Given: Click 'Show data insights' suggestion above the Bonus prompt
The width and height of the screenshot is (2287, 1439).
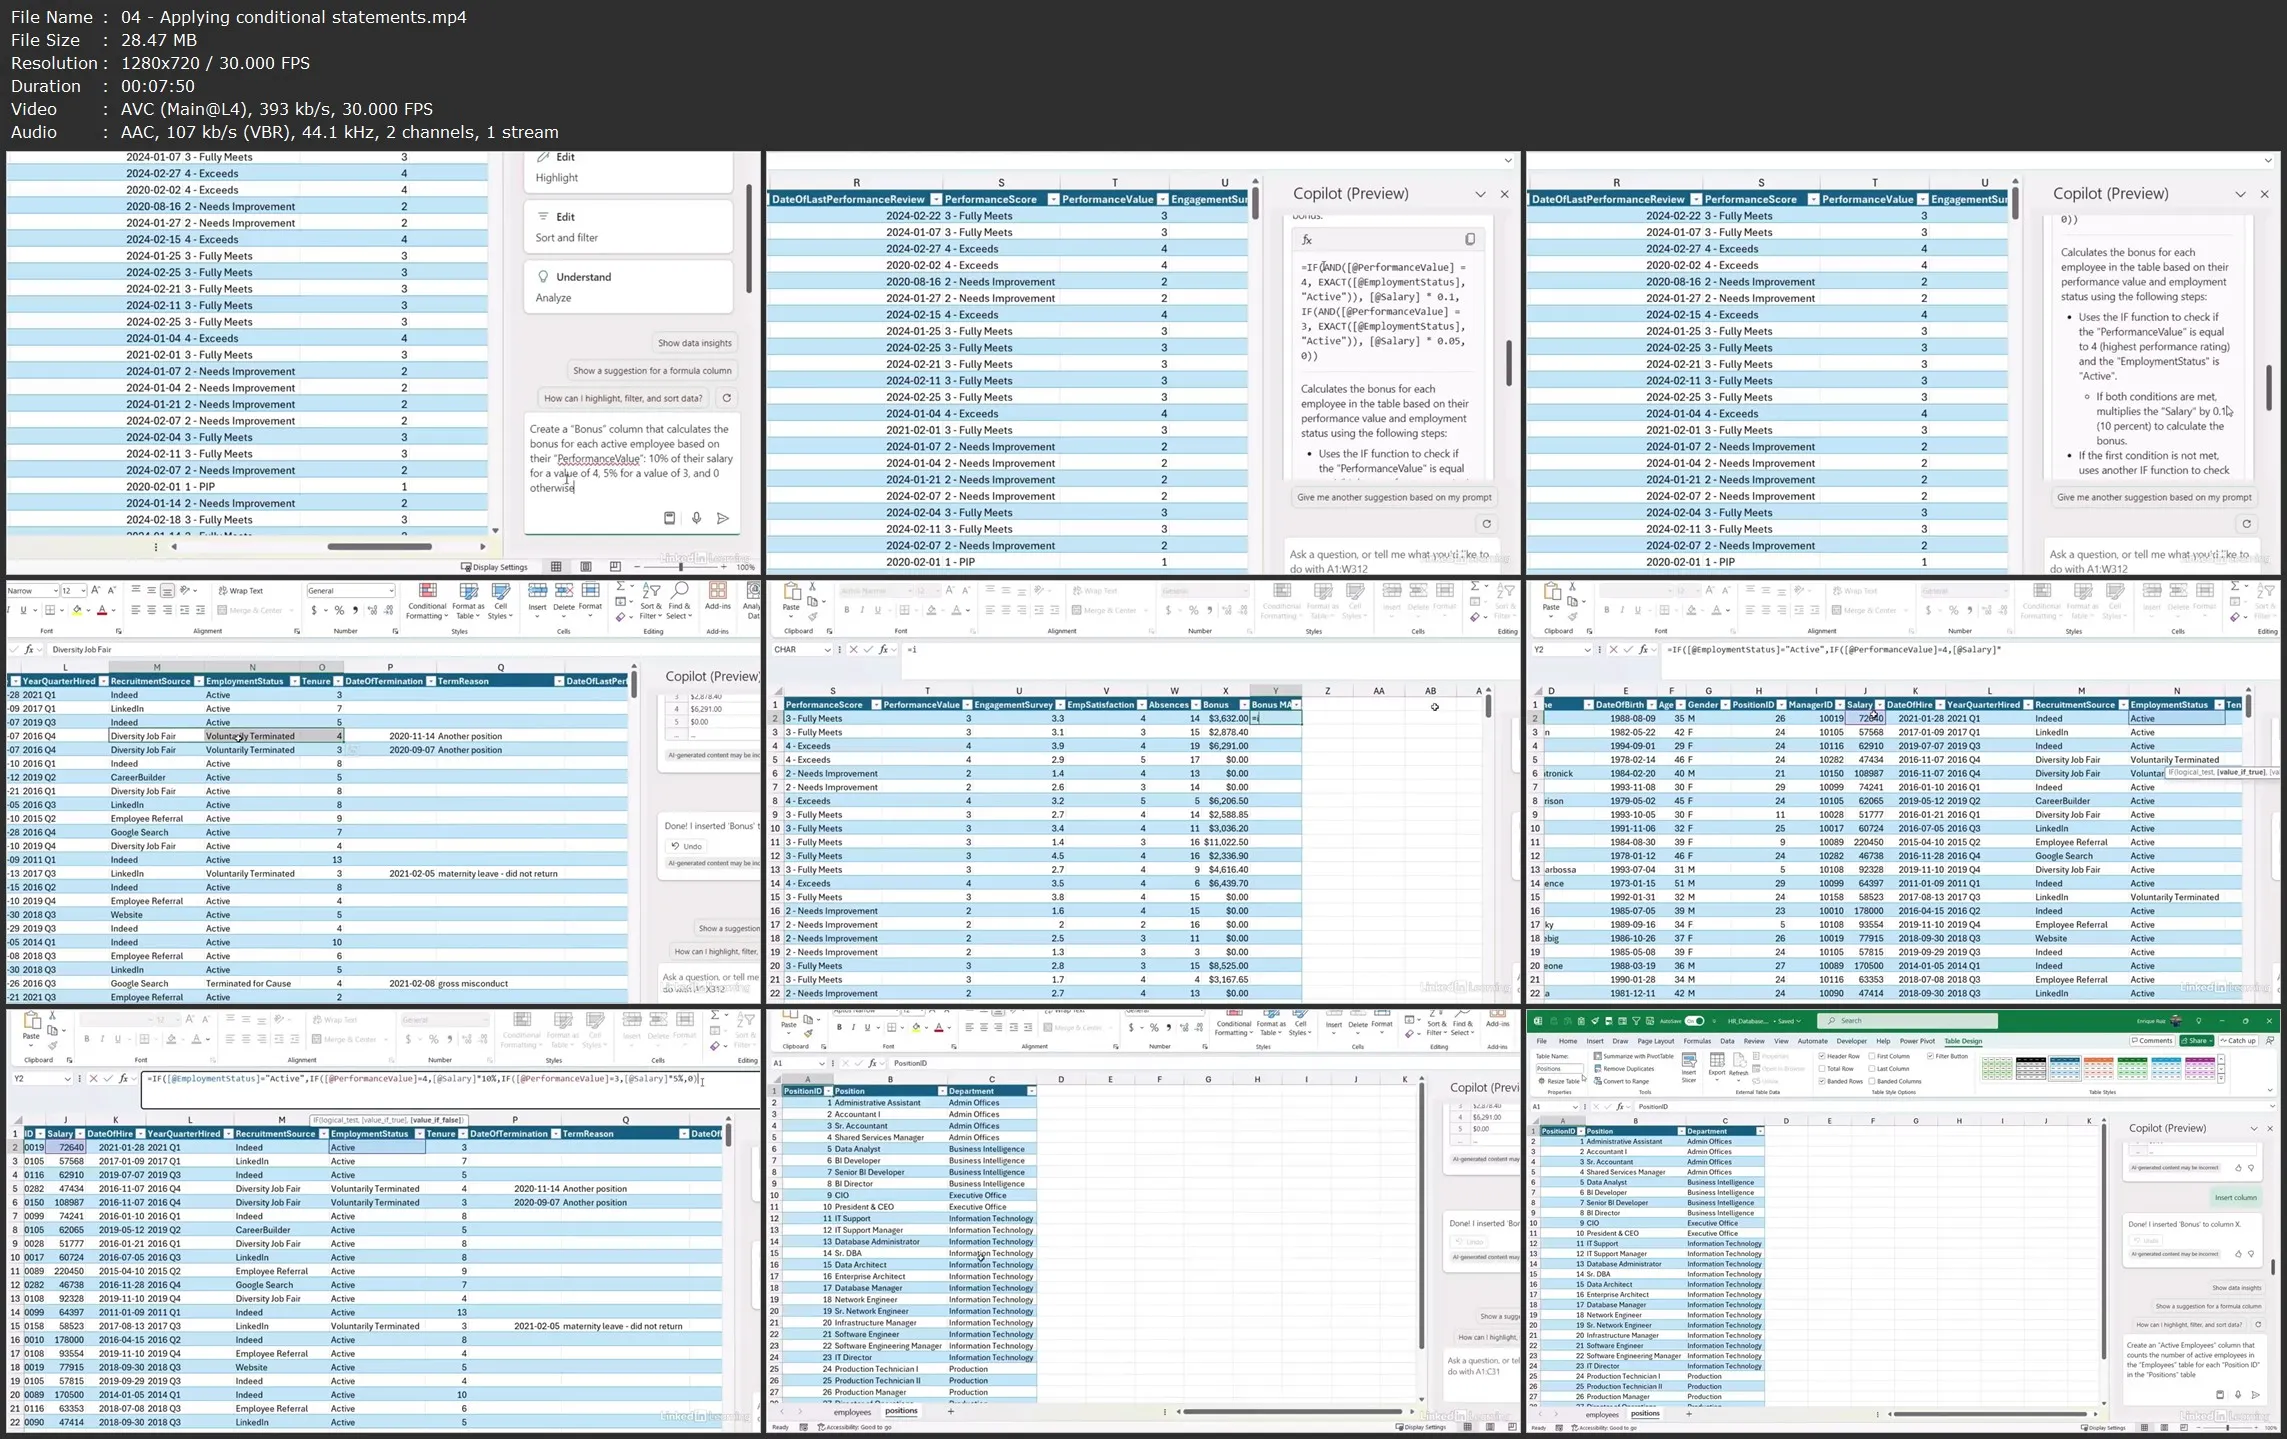Looking at the screenshot, I should (x=694, y=343).
